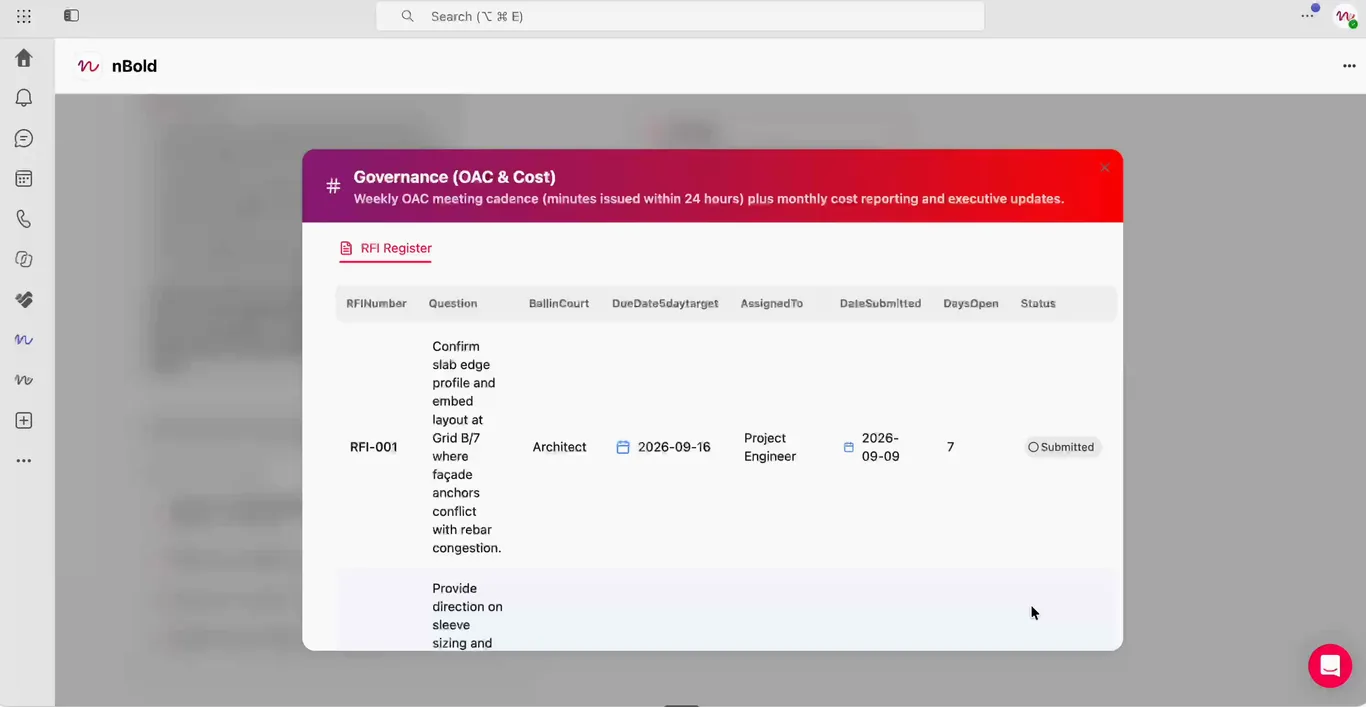Click the DaysOpen value 7
The height and width of the screenshot is (707, 1366).
951,447
